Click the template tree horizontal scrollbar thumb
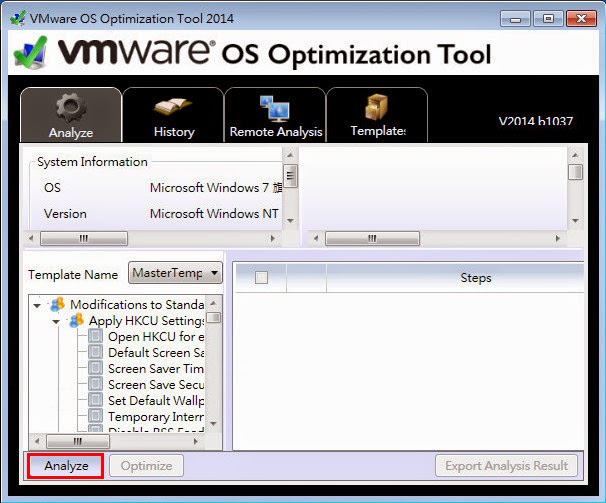 coord(78,441)
